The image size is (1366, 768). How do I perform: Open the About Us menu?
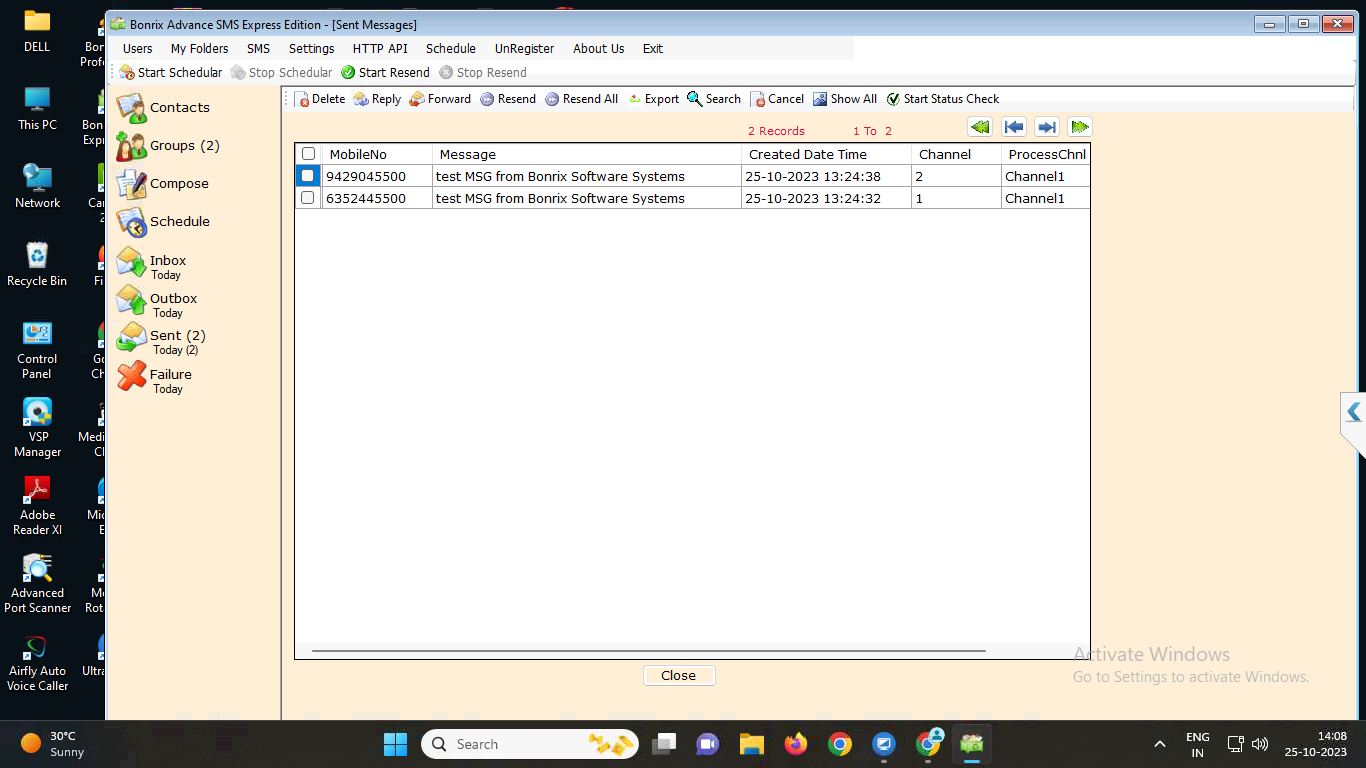pos(599,48)
